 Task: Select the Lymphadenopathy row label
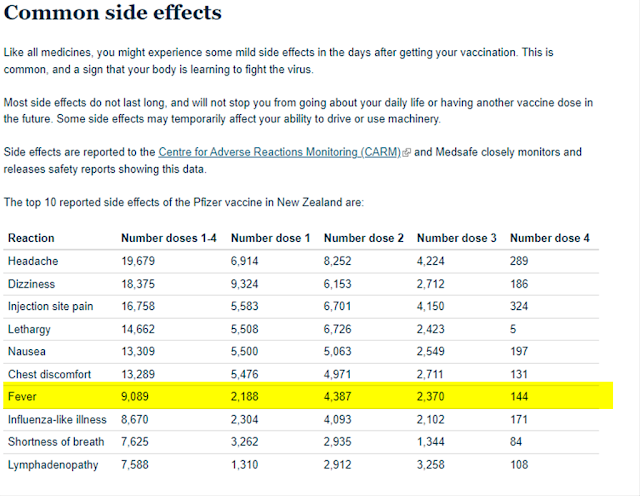[x=53, y=465]
